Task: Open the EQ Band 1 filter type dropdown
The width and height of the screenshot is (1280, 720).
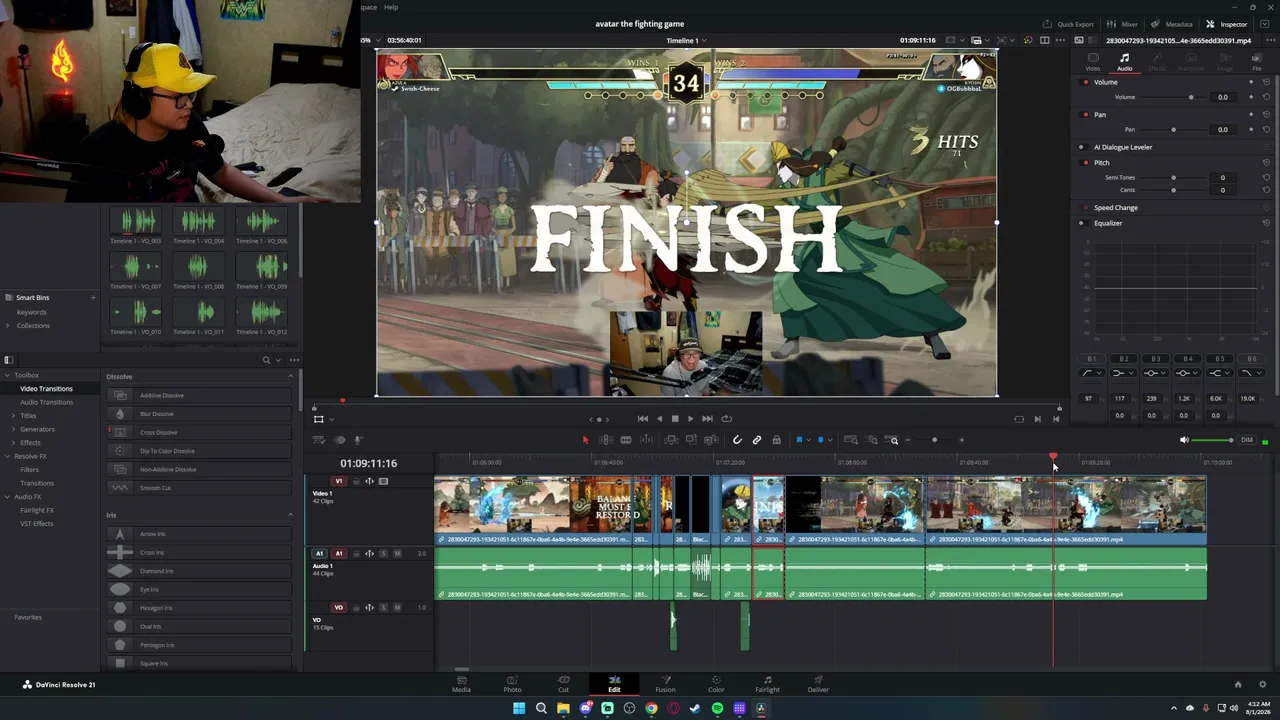Action: (x=1092, y=373)
